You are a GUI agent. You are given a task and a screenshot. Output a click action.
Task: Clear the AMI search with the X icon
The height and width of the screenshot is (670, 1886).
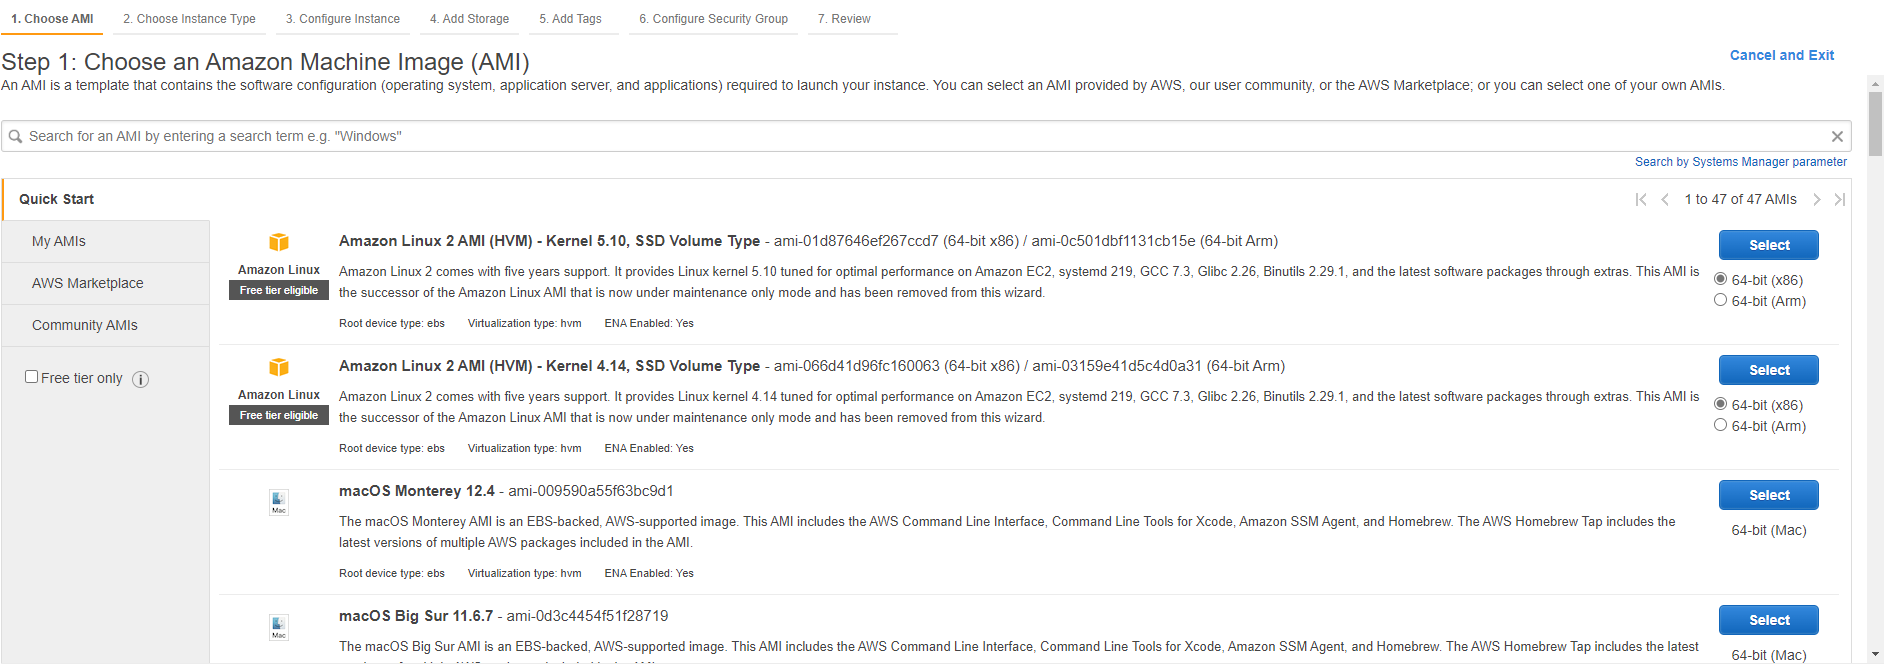coord(1837,137)
